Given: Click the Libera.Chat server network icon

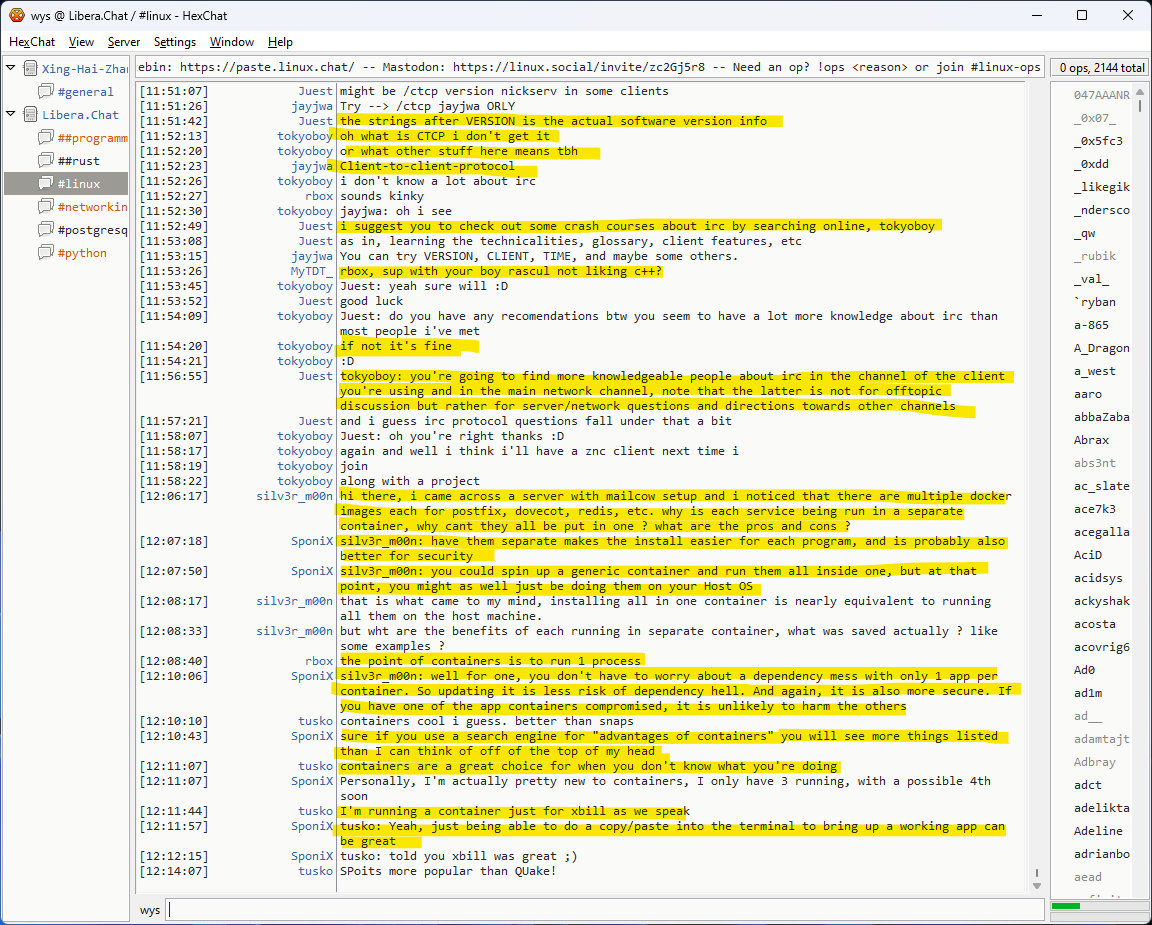Looking at the screenshot, I should (30, 115).
